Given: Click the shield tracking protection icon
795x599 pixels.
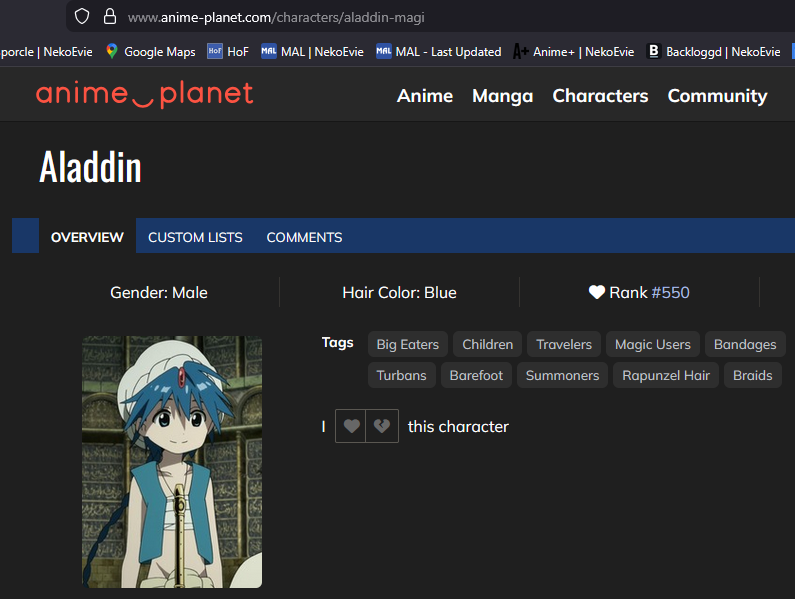Looking at the screenshot, I should 82,17.
